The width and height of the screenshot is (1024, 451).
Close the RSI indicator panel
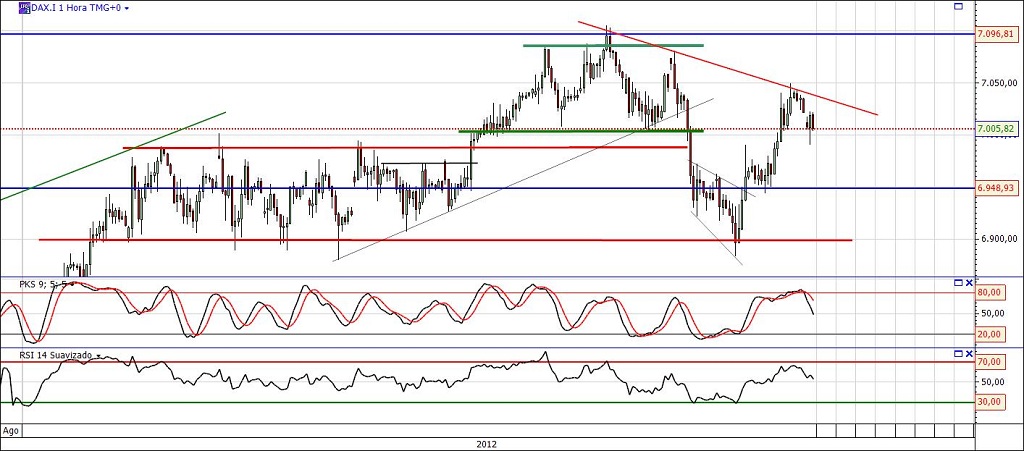pos(969,353)
